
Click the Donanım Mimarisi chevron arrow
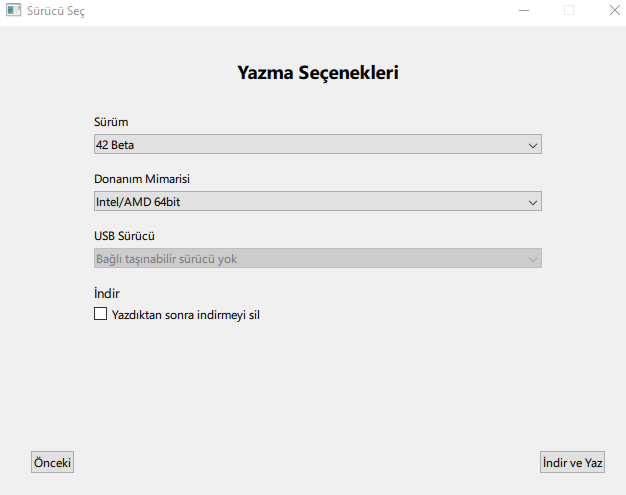click(532, 202)
